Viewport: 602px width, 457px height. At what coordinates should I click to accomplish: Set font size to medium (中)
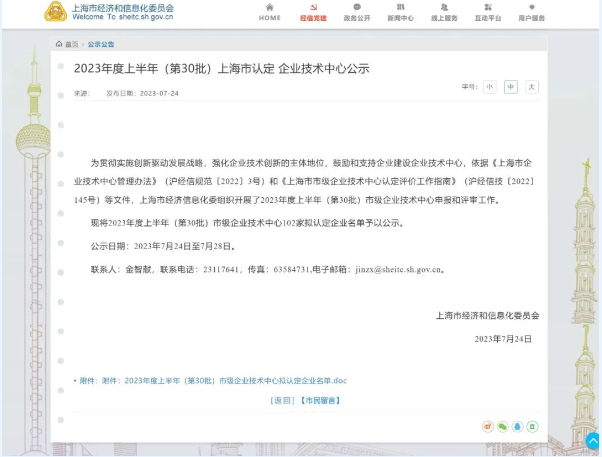(511, 87)
